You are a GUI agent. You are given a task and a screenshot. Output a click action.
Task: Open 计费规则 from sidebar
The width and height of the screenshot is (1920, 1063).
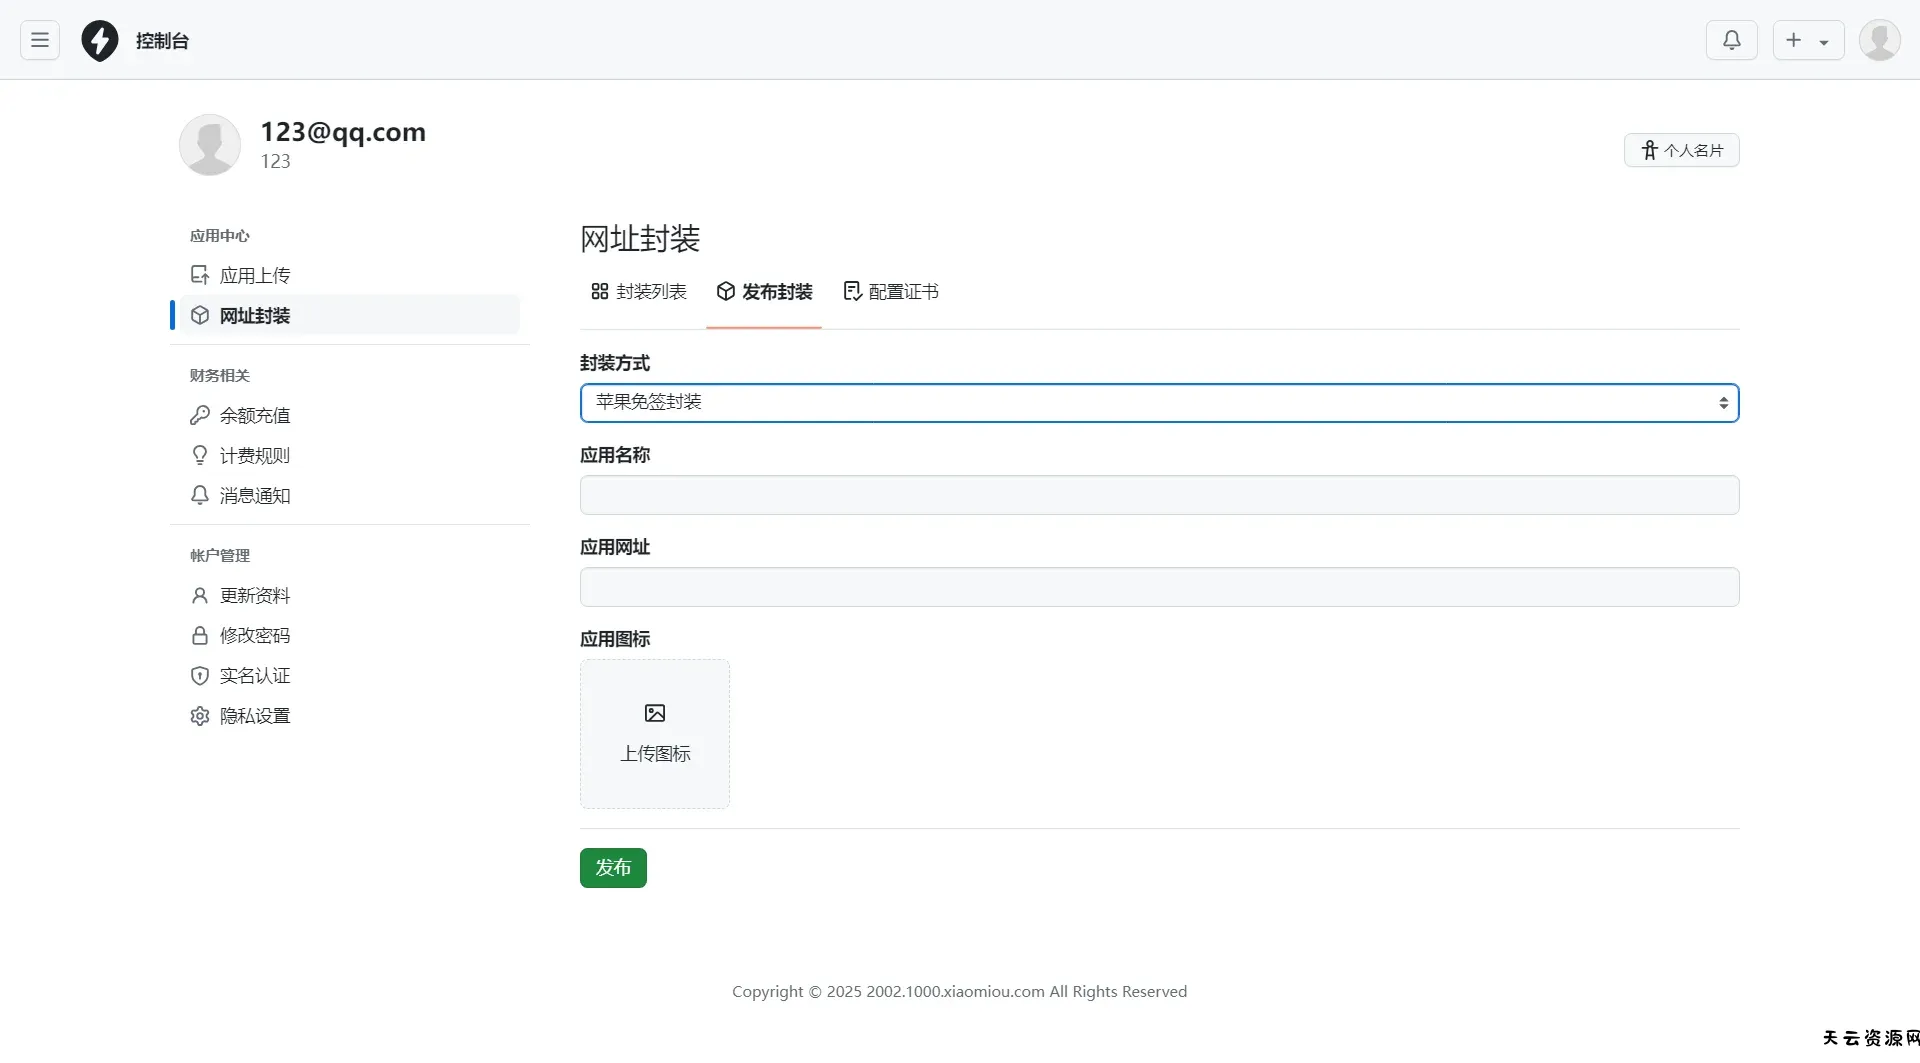254,455
